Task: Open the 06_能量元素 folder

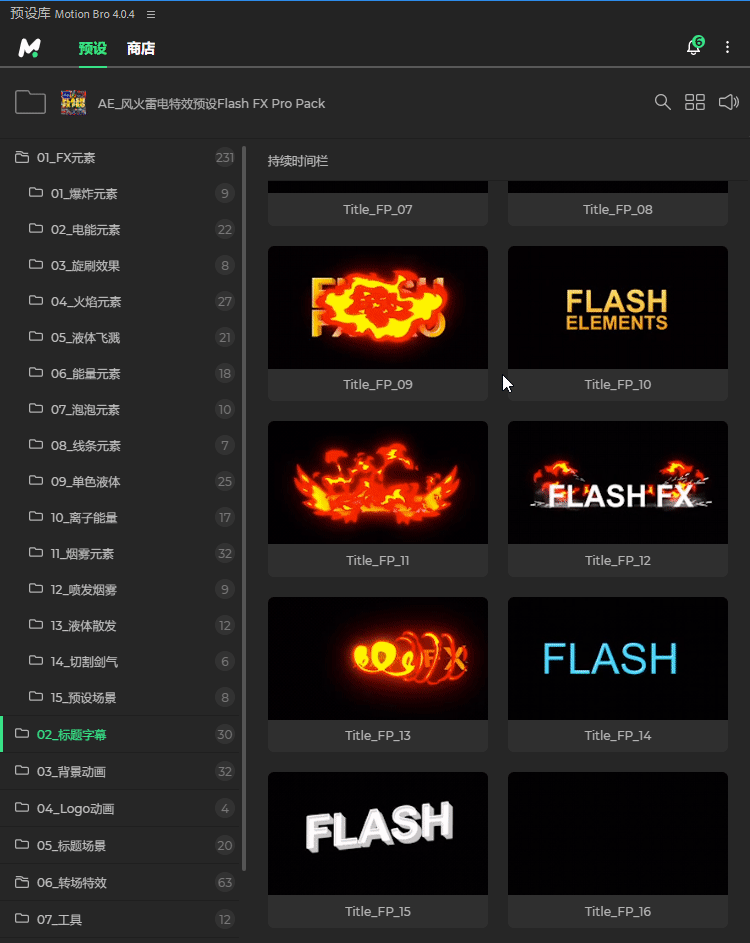Action: pyautogui.click(x=120, y=373)
